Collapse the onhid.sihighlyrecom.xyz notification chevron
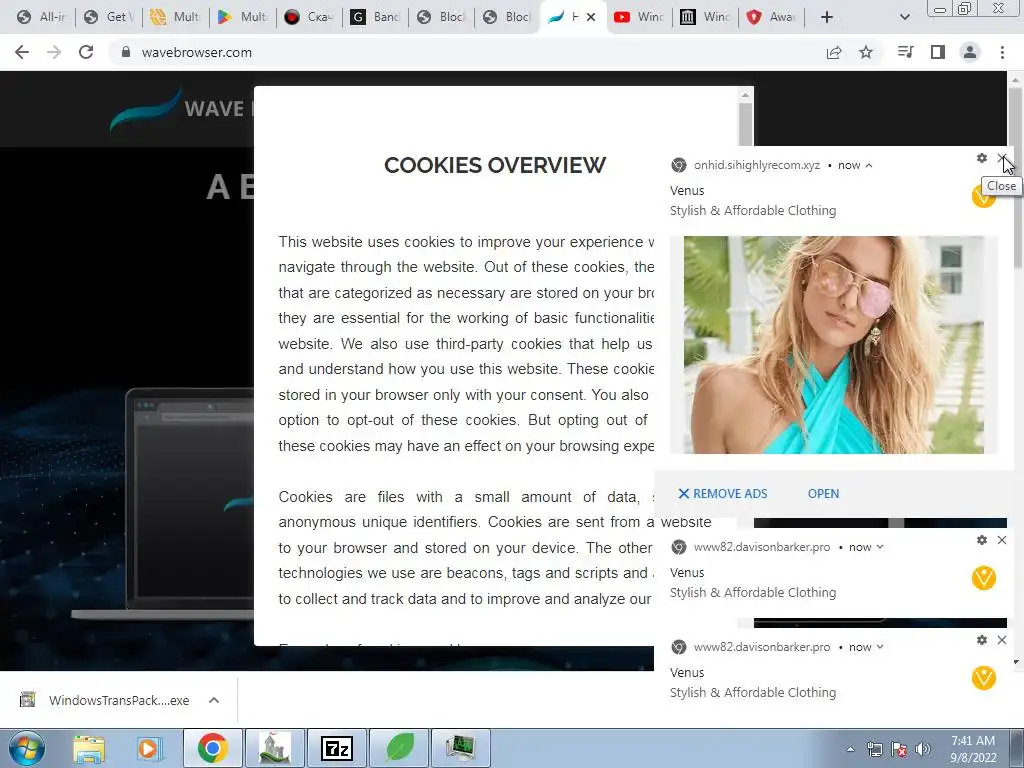Image resolution: width=1024 pixels, height=768 pixels. pos(869,165)
